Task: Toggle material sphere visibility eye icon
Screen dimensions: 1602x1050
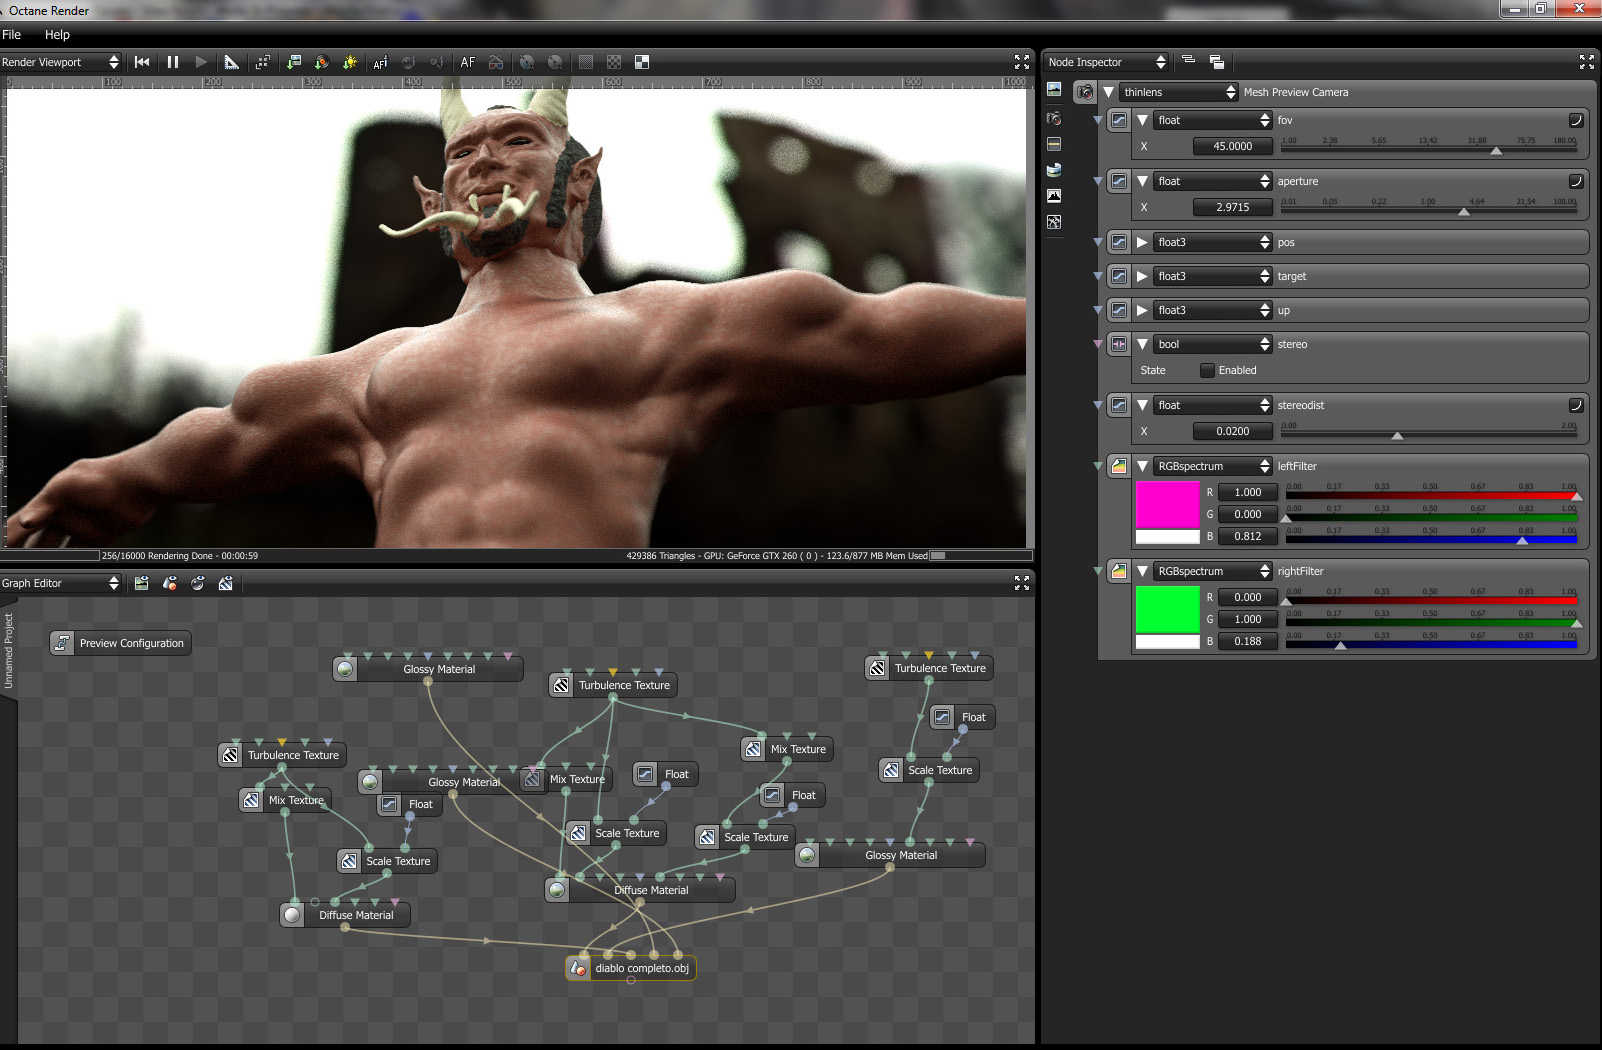Action: click(x=198, y=583)
